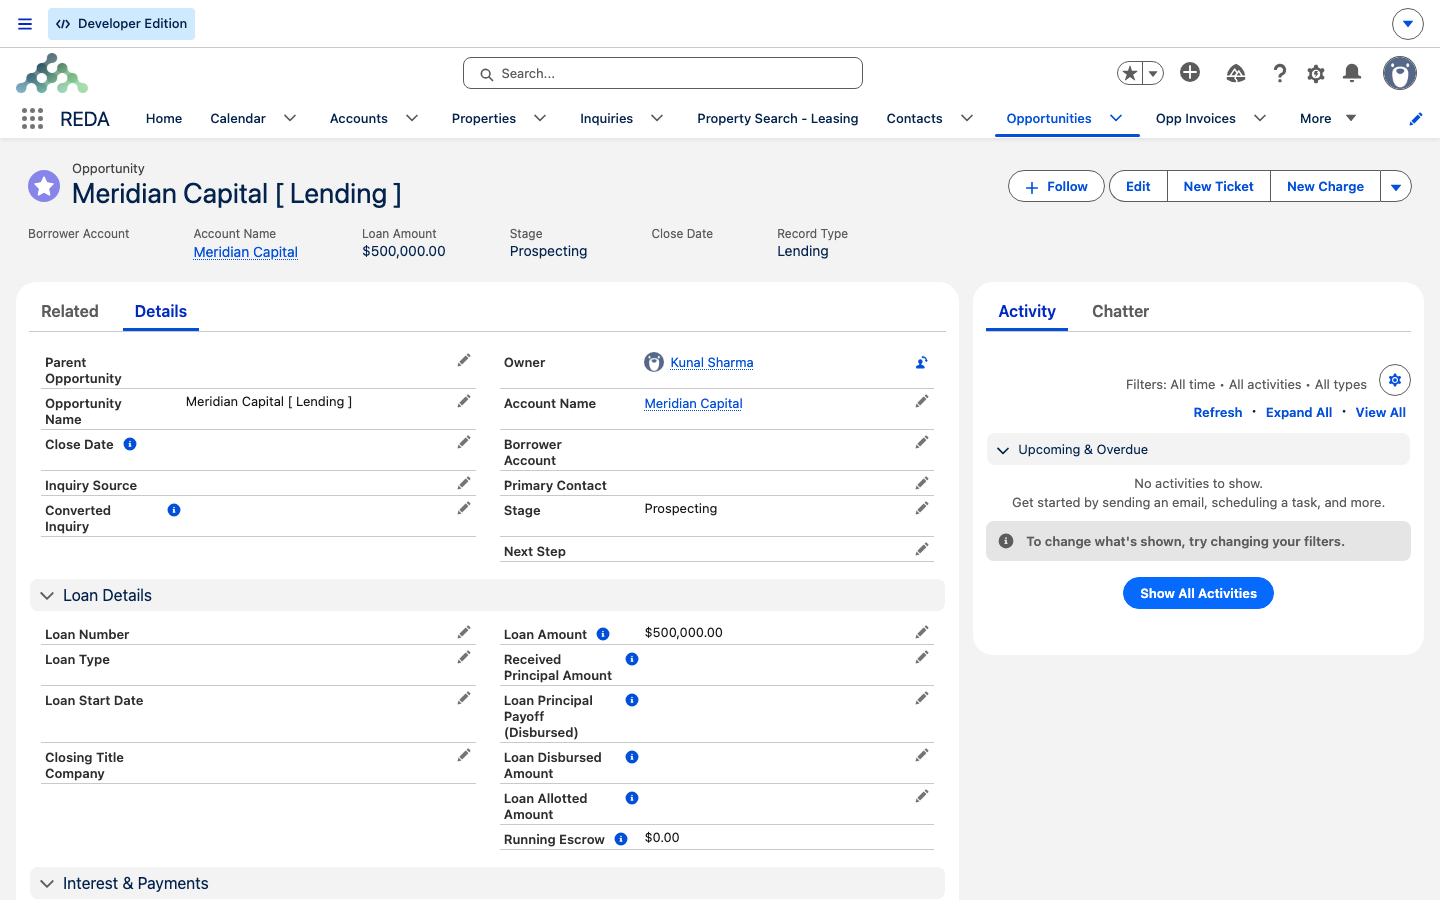Collapse the Interest & Payments section
The height and width of the screenshot is (900, 1440).
coord(487,883)
